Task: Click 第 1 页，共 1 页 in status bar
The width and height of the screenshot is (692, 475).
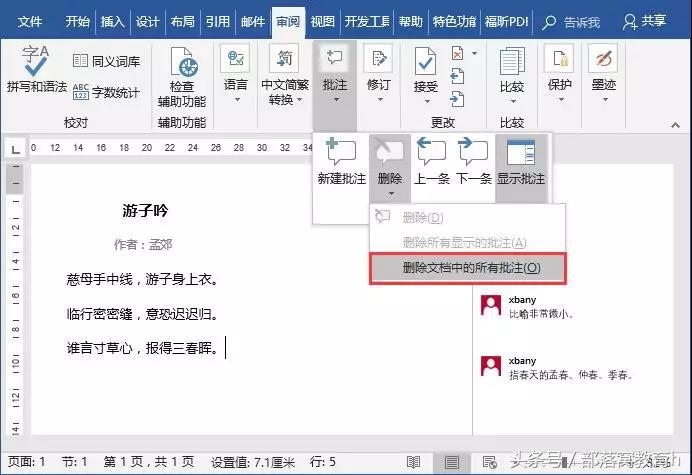Action: (x=149, y=462)
